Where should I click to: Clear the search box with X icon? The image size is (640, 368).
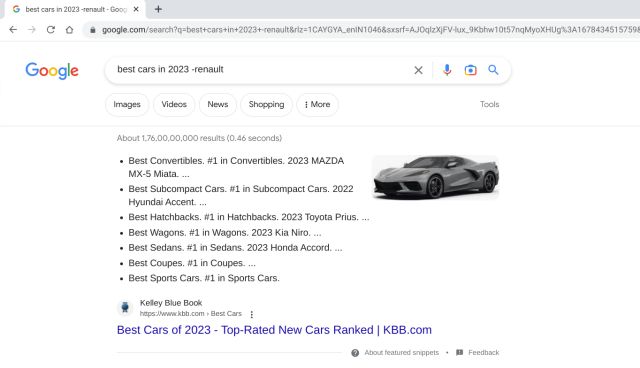click(418, 70)
